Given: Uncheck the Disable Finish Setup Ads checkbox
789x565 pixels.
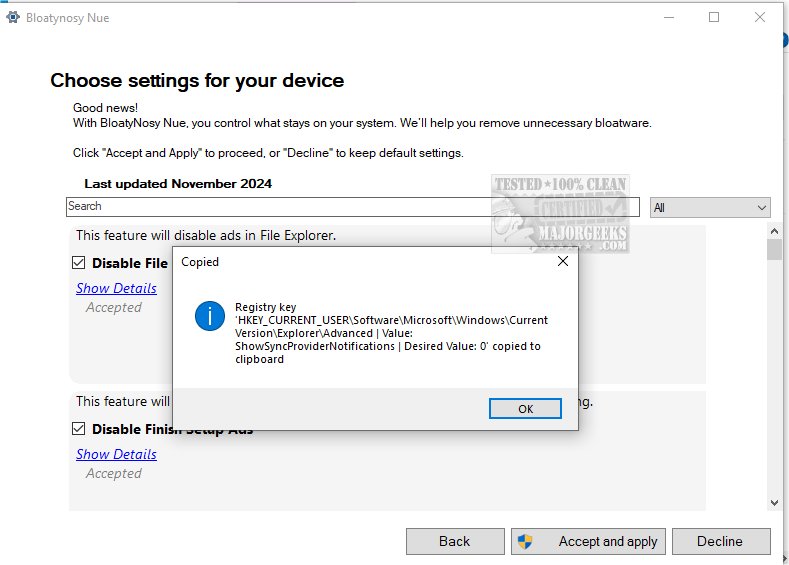Looking at the screenshot, I should click(79, 429).
